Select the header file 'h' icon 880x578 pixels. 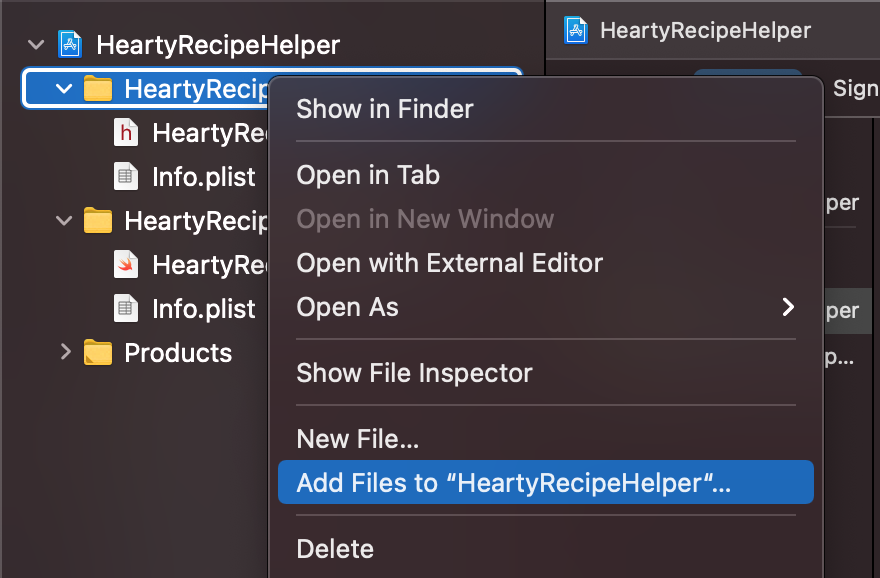126,132
